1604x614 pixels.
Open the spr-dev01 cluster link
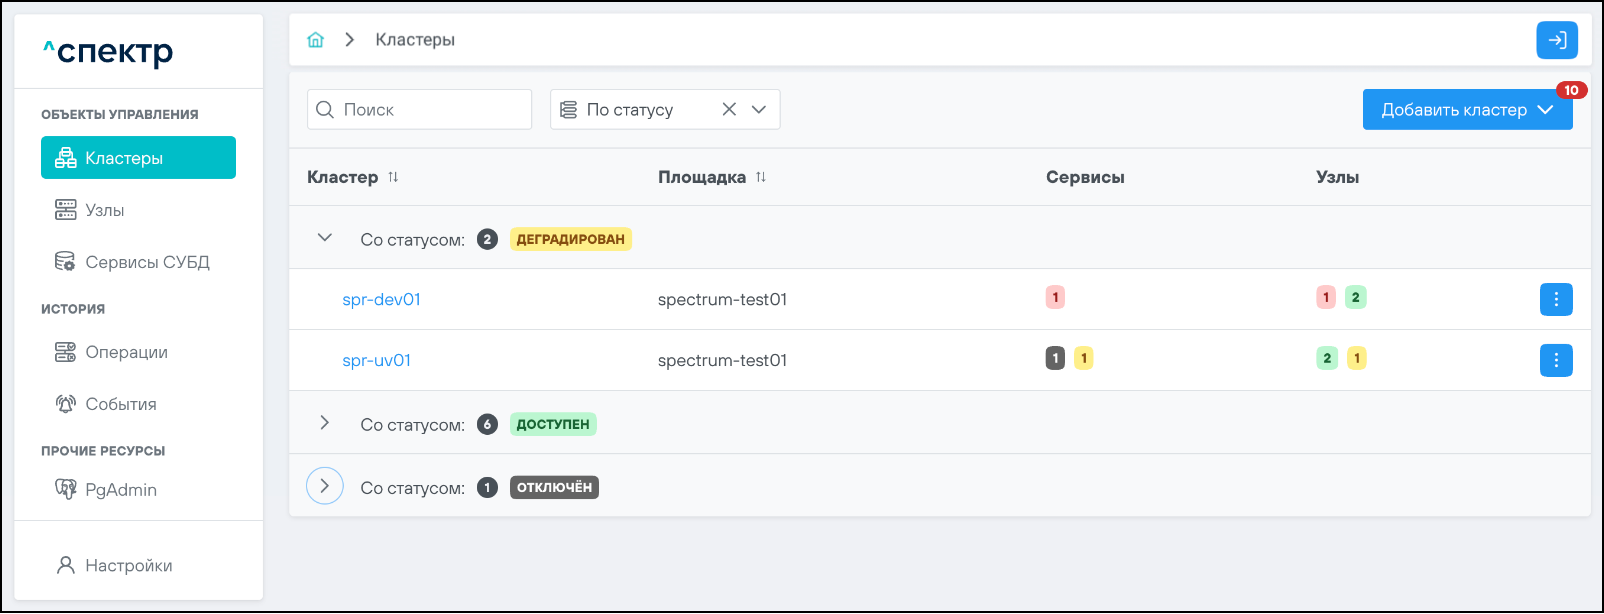[381, 300]
